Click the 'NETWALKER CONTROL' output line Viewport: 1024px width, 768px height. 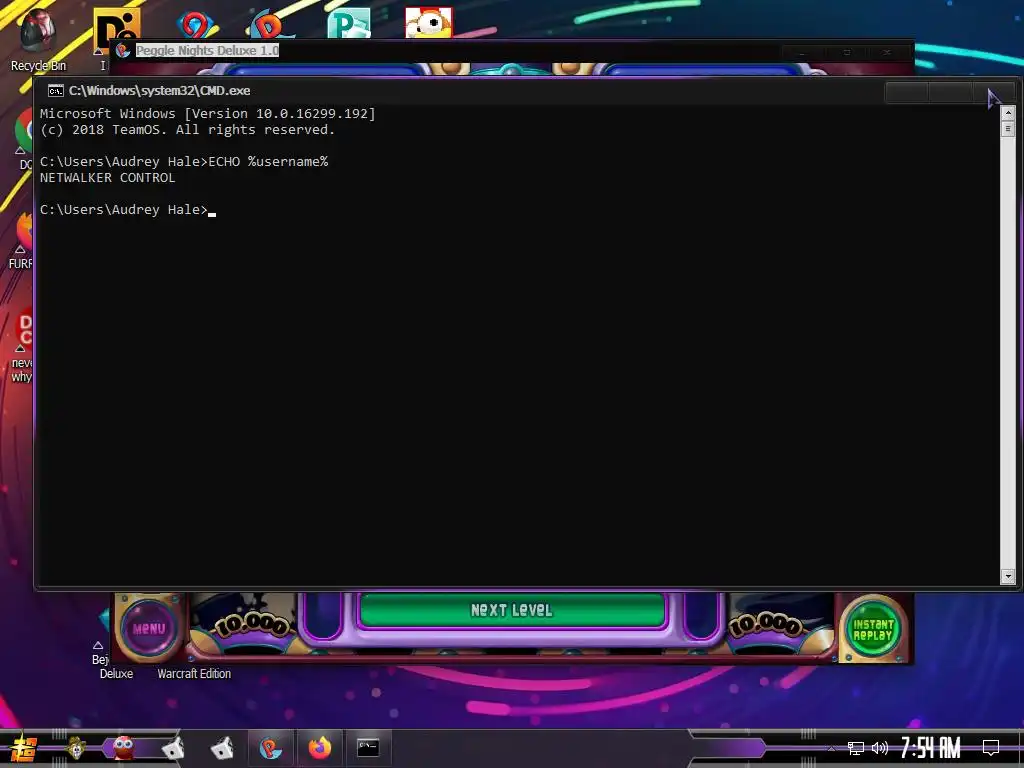(x=107, y=178)
